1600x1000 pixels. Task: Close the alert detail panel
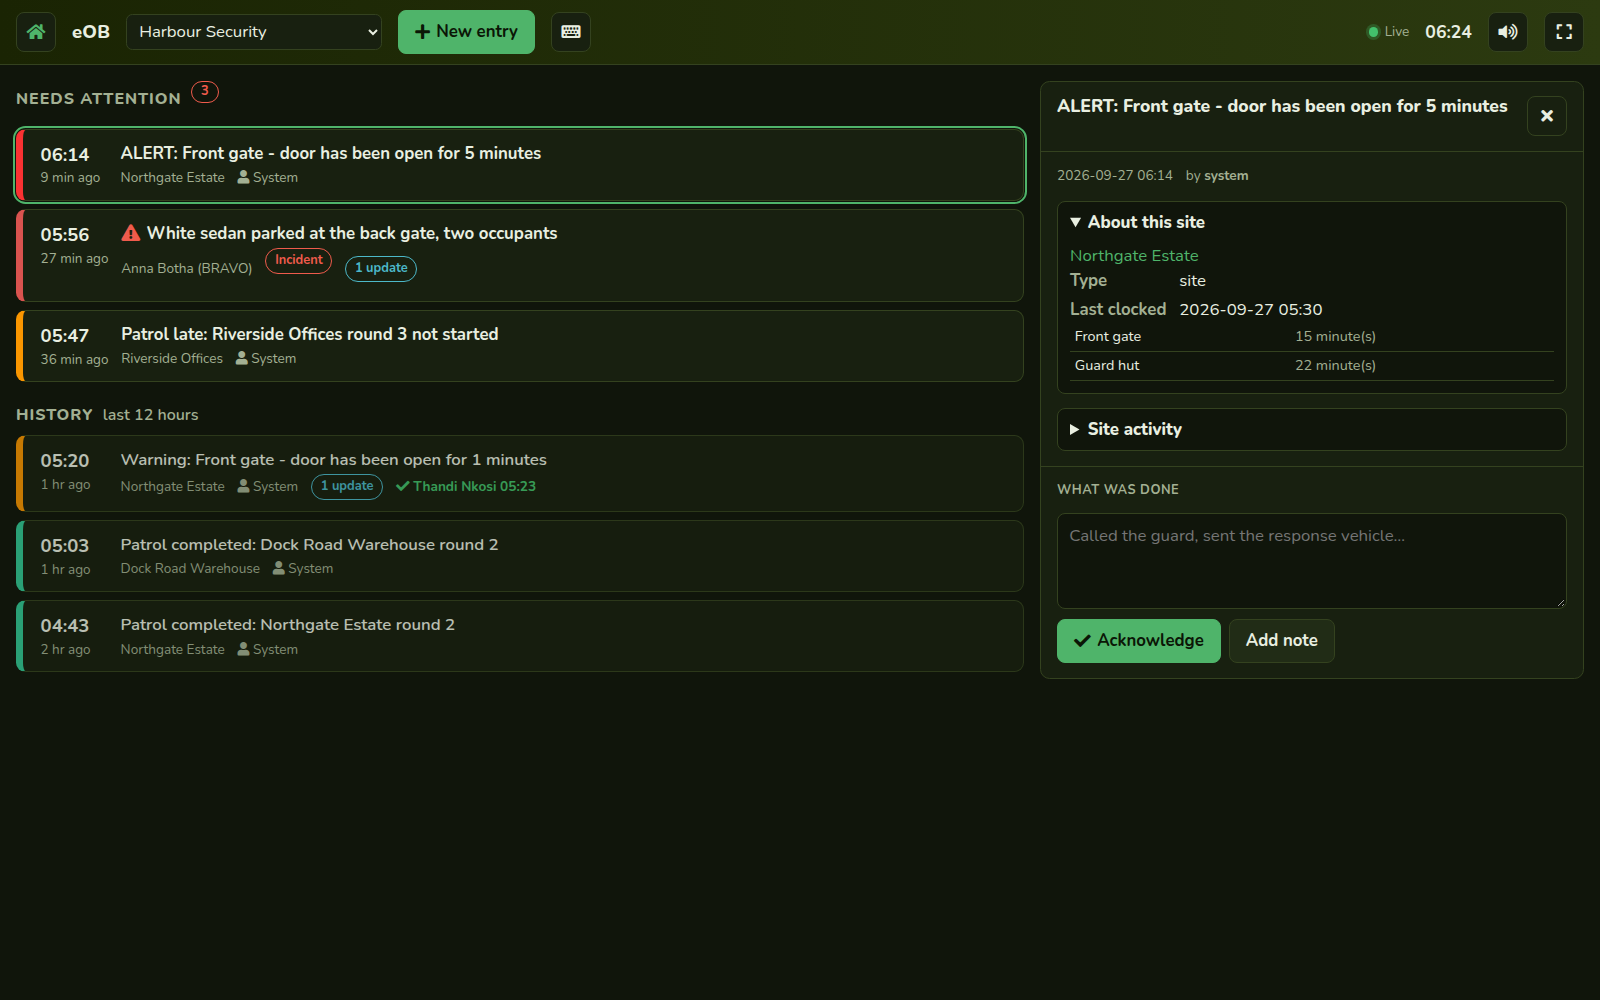[1547, 116]
